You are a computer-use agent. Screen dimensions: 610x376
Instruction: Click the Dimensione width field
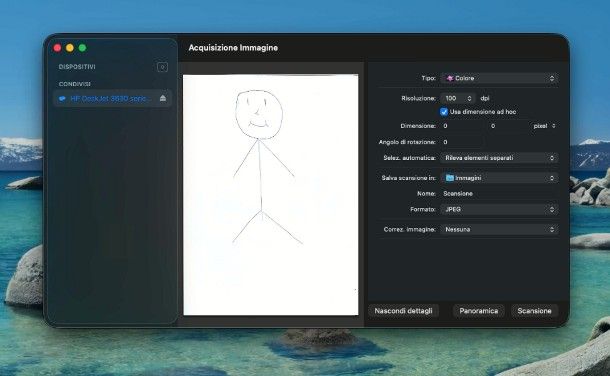462,126
